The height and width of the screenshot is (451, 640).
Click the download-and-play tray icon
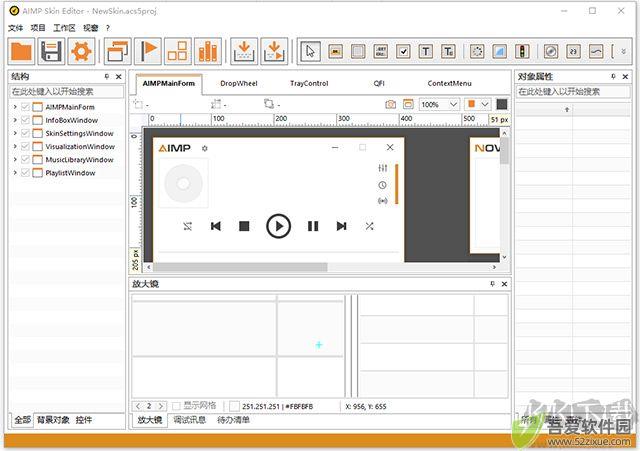274,51
